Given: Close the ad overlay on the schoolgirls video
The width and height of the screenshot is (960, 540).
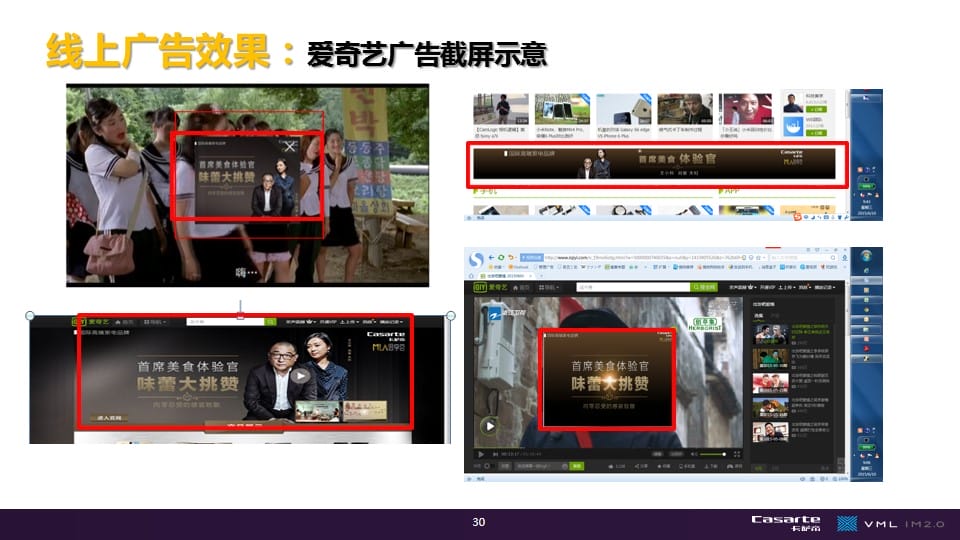Looking at the screenshot, I should [x=290, y=146].
